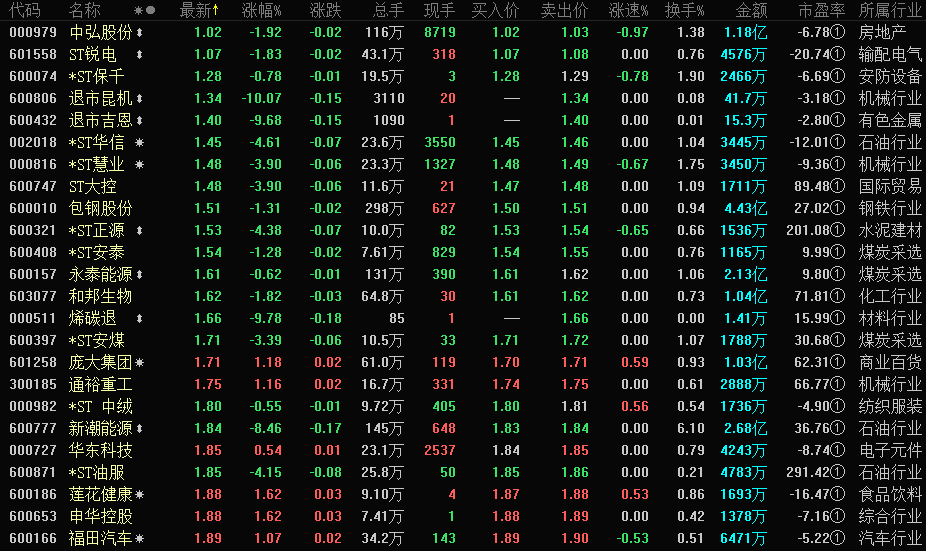The height and width of the screenshot is (551, 926).
Task: Click the circled 1 icon next to 291.42
Action: coord(838,472)
